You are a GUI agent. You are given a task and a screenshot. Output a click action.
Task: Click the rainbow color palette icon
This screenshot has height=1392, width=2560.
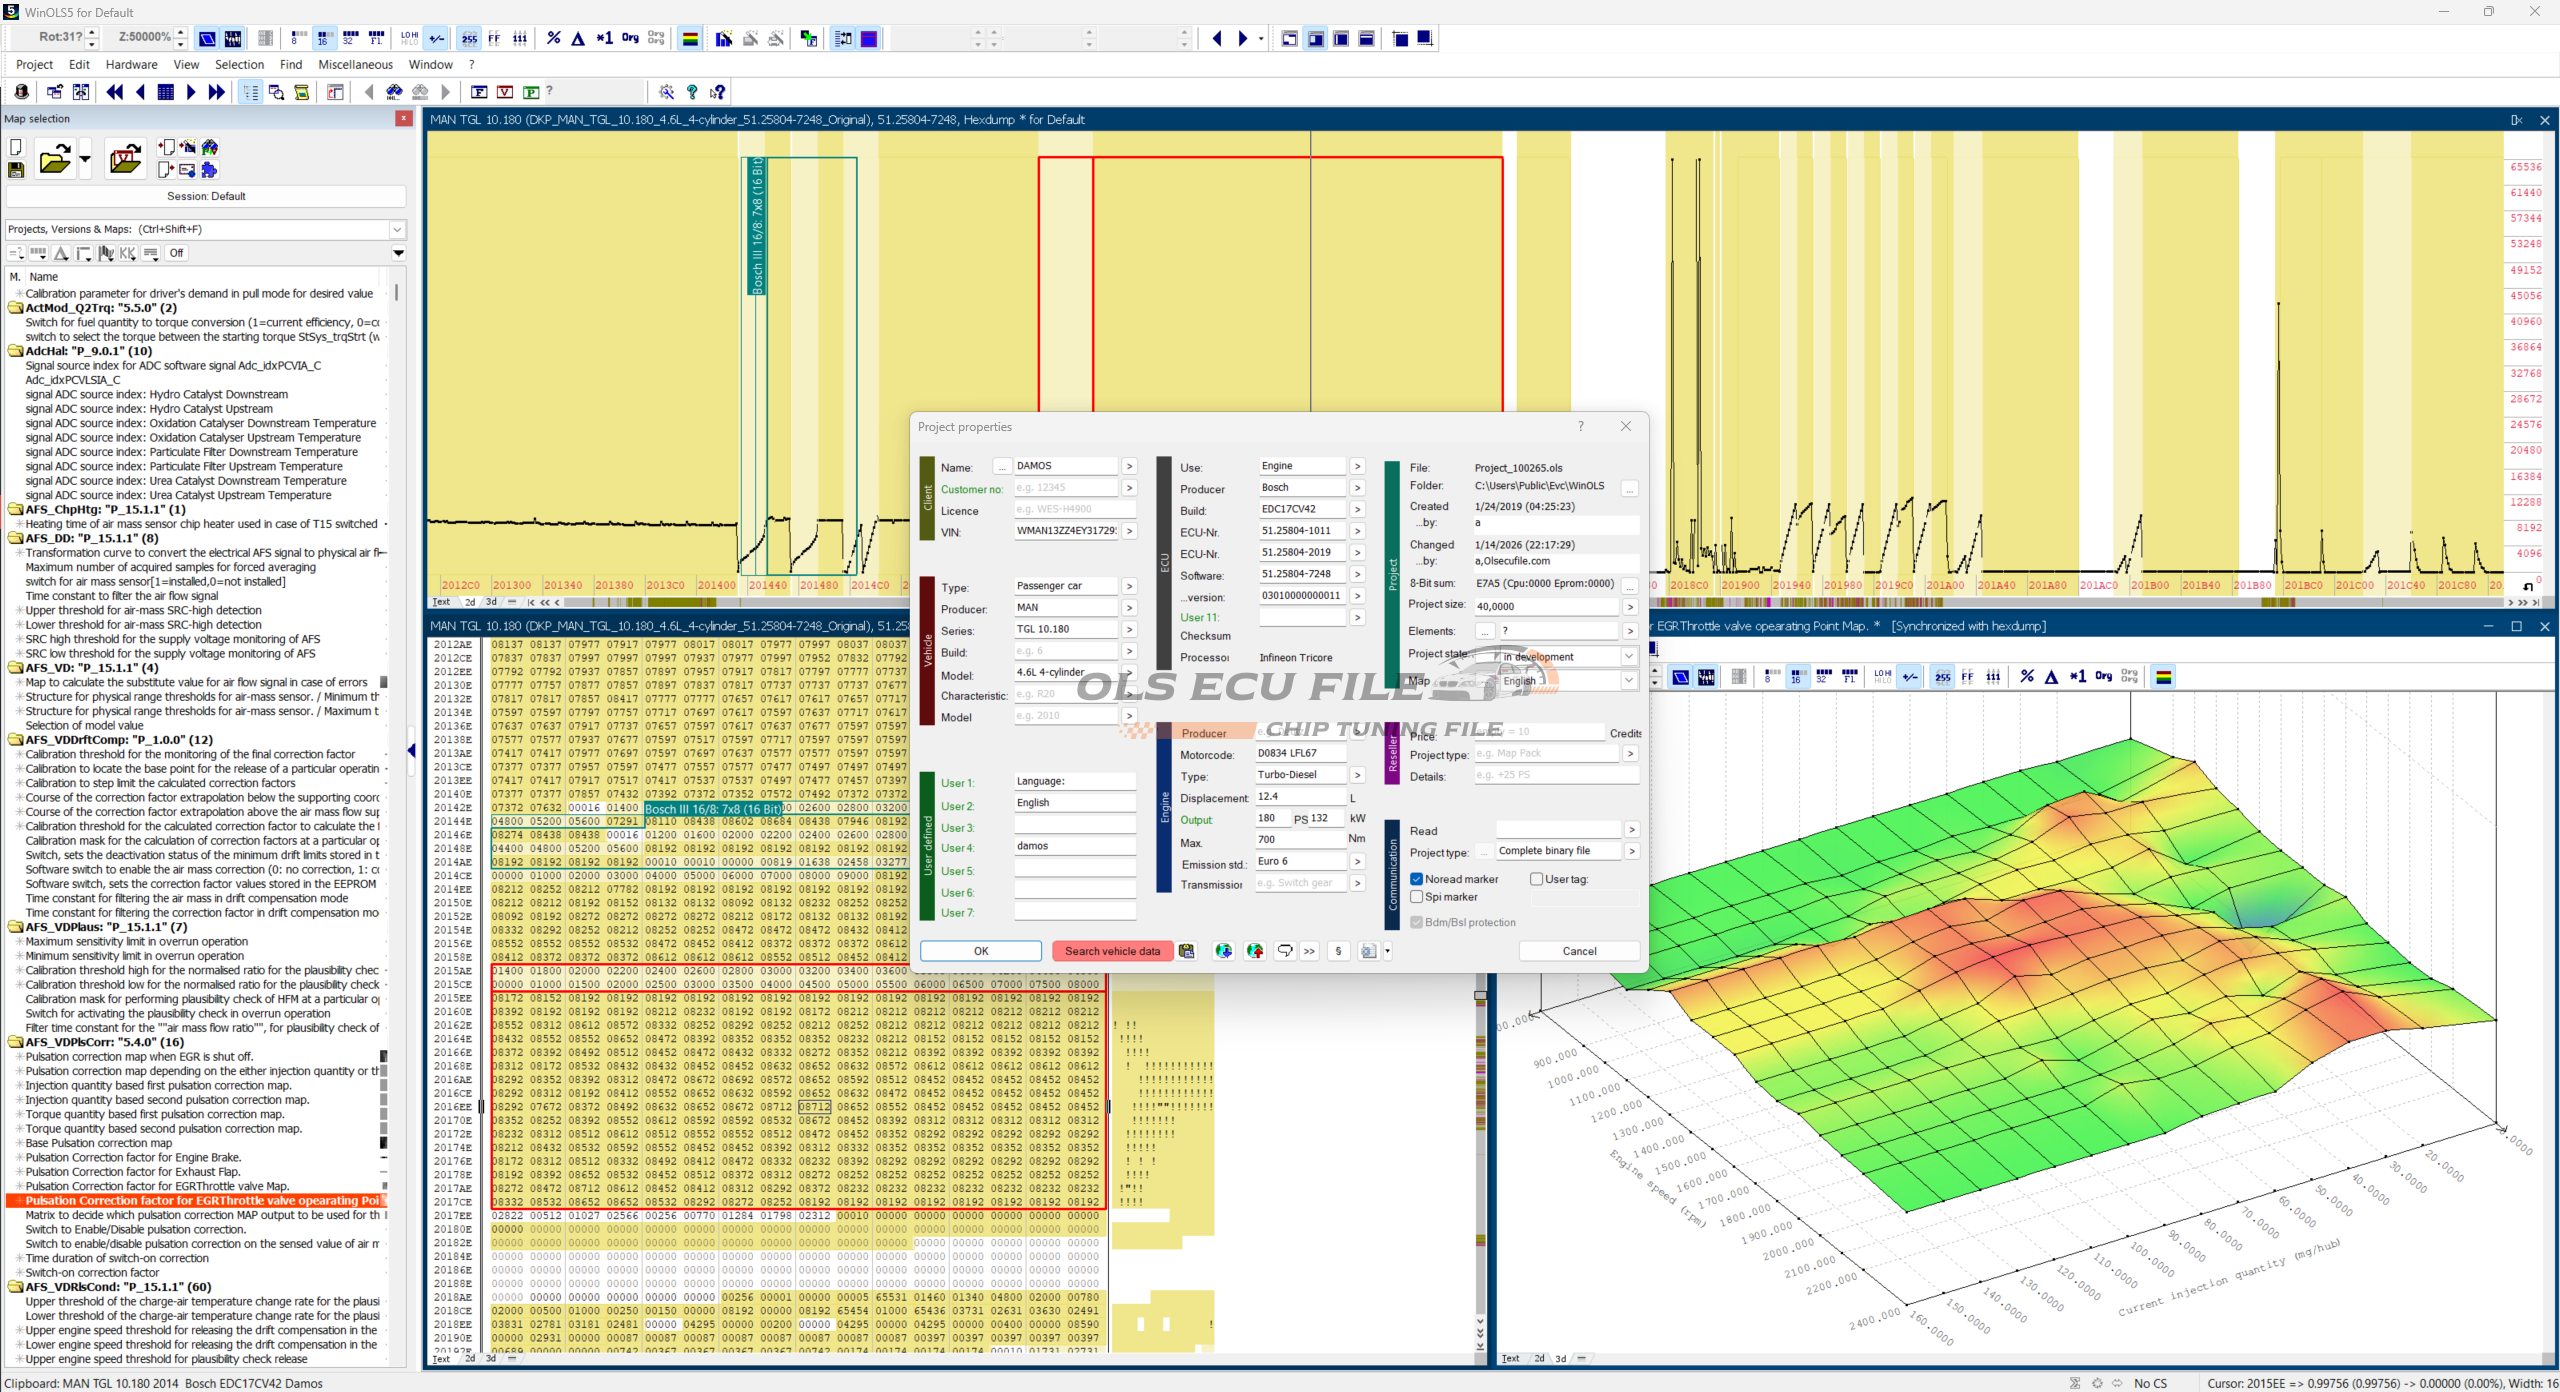690,38
